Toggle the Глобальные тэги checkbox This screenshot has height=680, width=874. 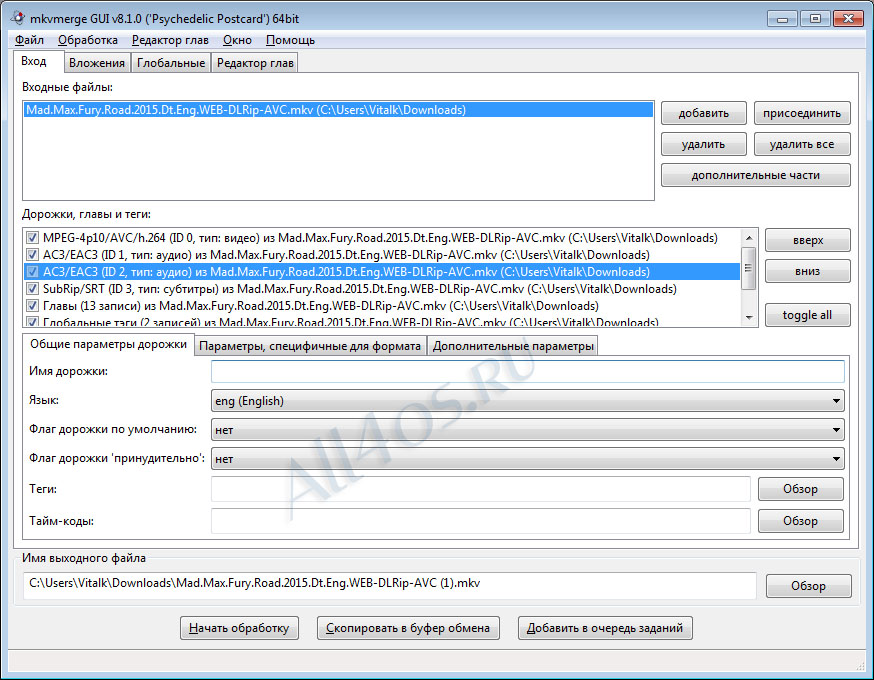tap(32, 322)
